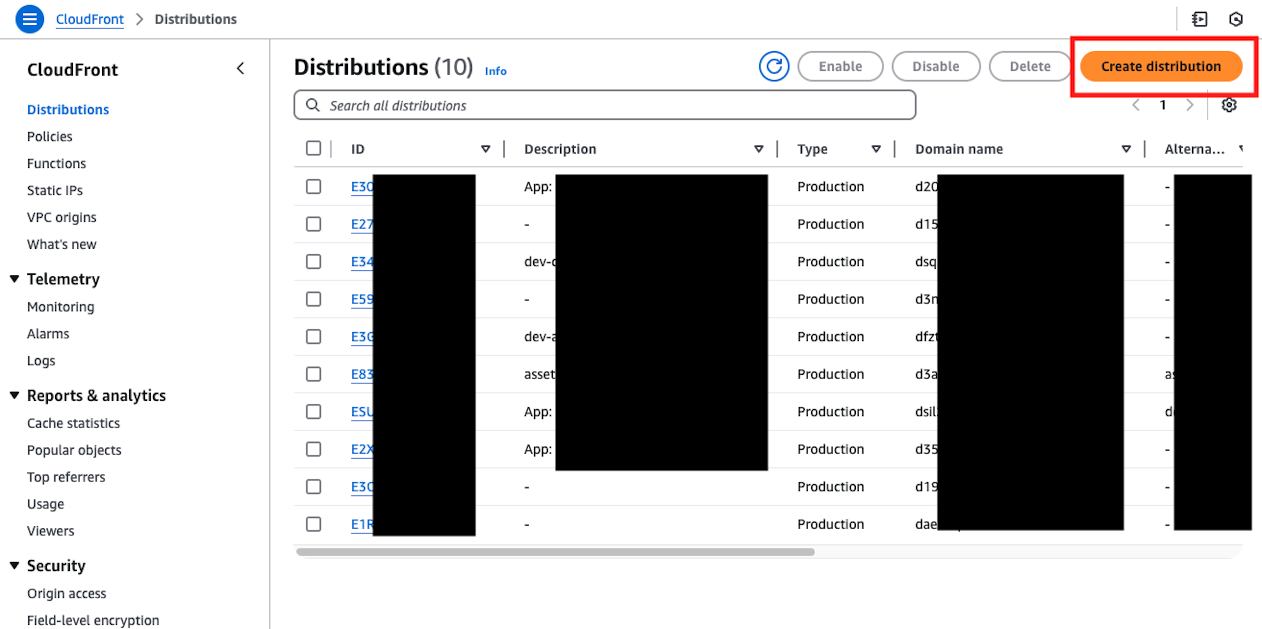The image size is (1262, 629).
Task: Open Policies in the side navigation
Action: pos(50,137)
